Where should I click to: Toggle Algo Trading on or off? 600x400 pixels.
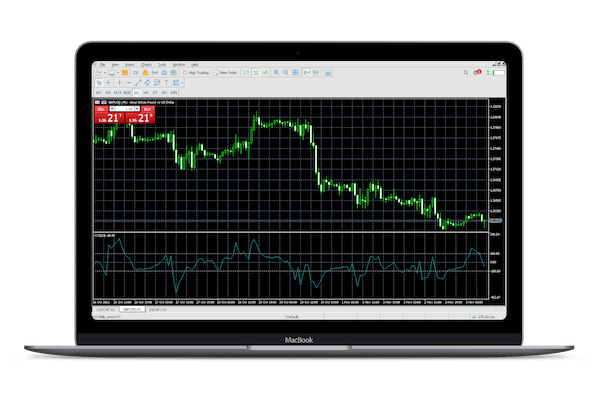click(x=196, y=73)
